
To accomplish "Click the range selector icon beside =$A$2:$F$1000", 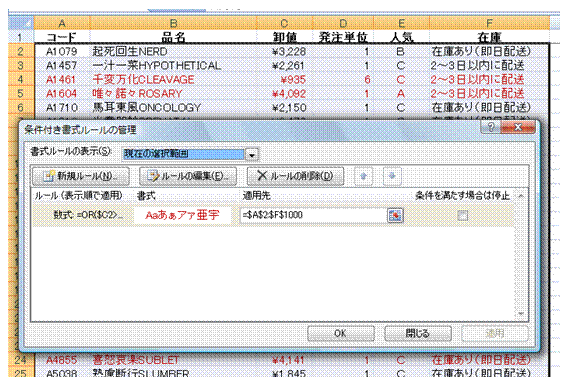I will point(395,216).
